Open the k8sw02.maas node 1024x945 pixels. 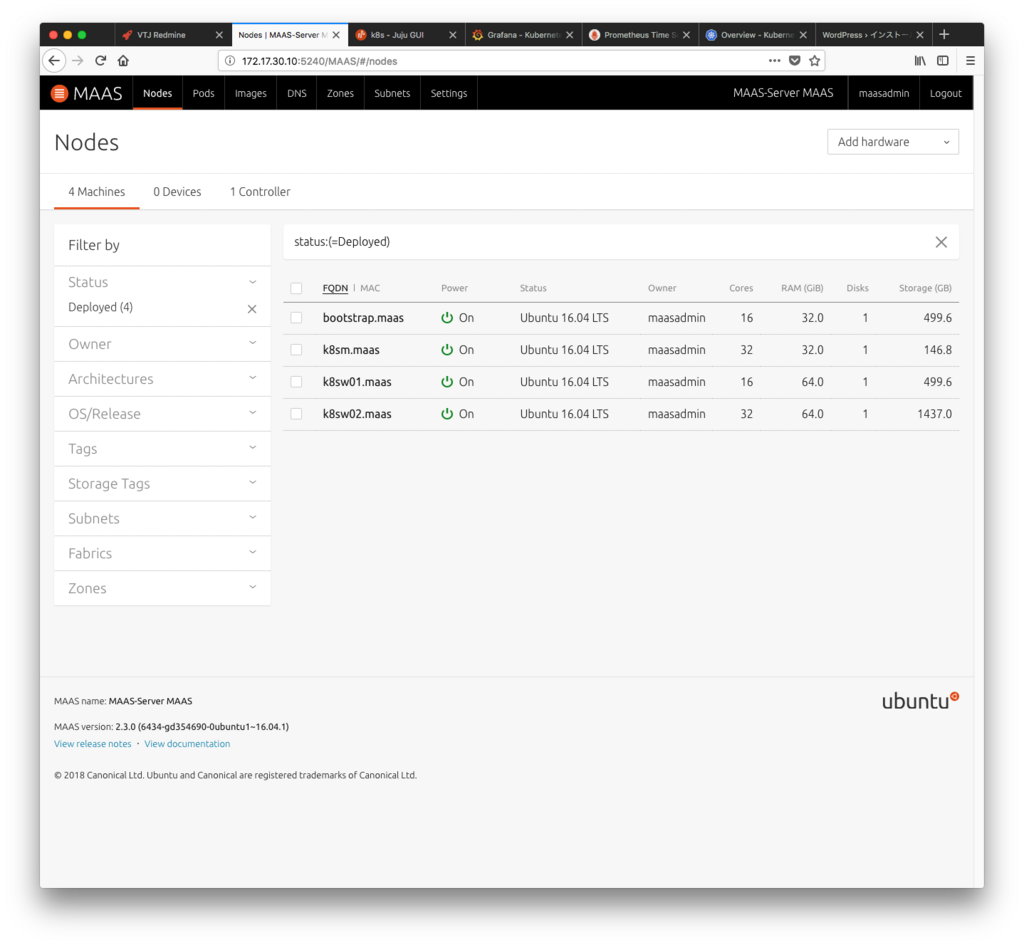coord(357,414)
